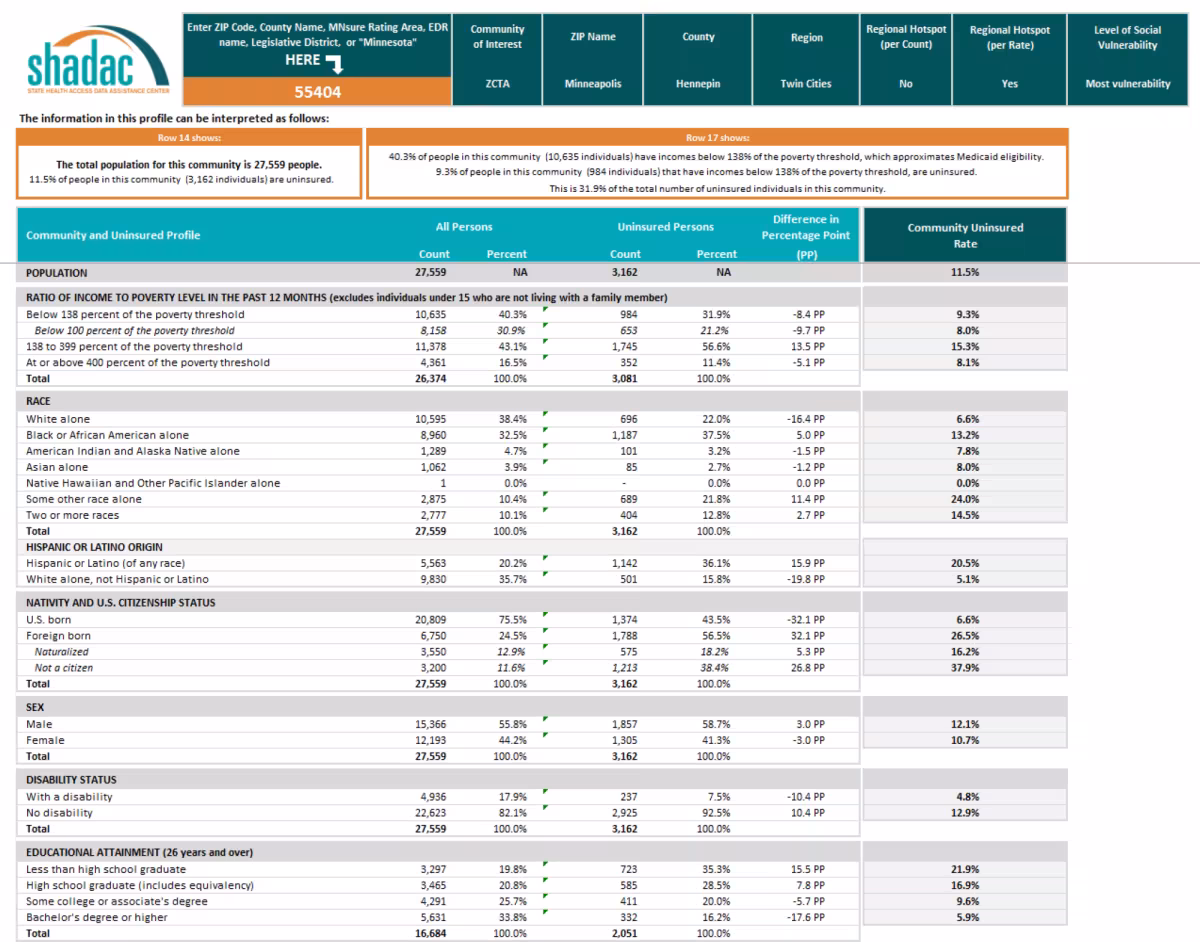The height and width of the screenshot is (942, 1200).
Task: Click the green comment marker beside 984 uninsured count
Action: 545,308
